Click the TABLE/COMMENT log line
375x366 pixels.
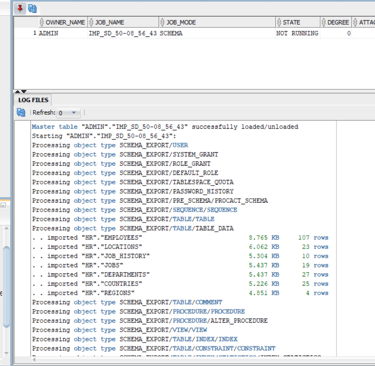(x=127, y=302)
